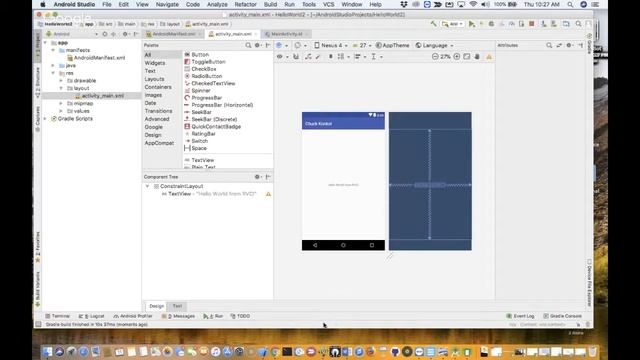
Task: Search inside the Palette panel
Action: 248,45
